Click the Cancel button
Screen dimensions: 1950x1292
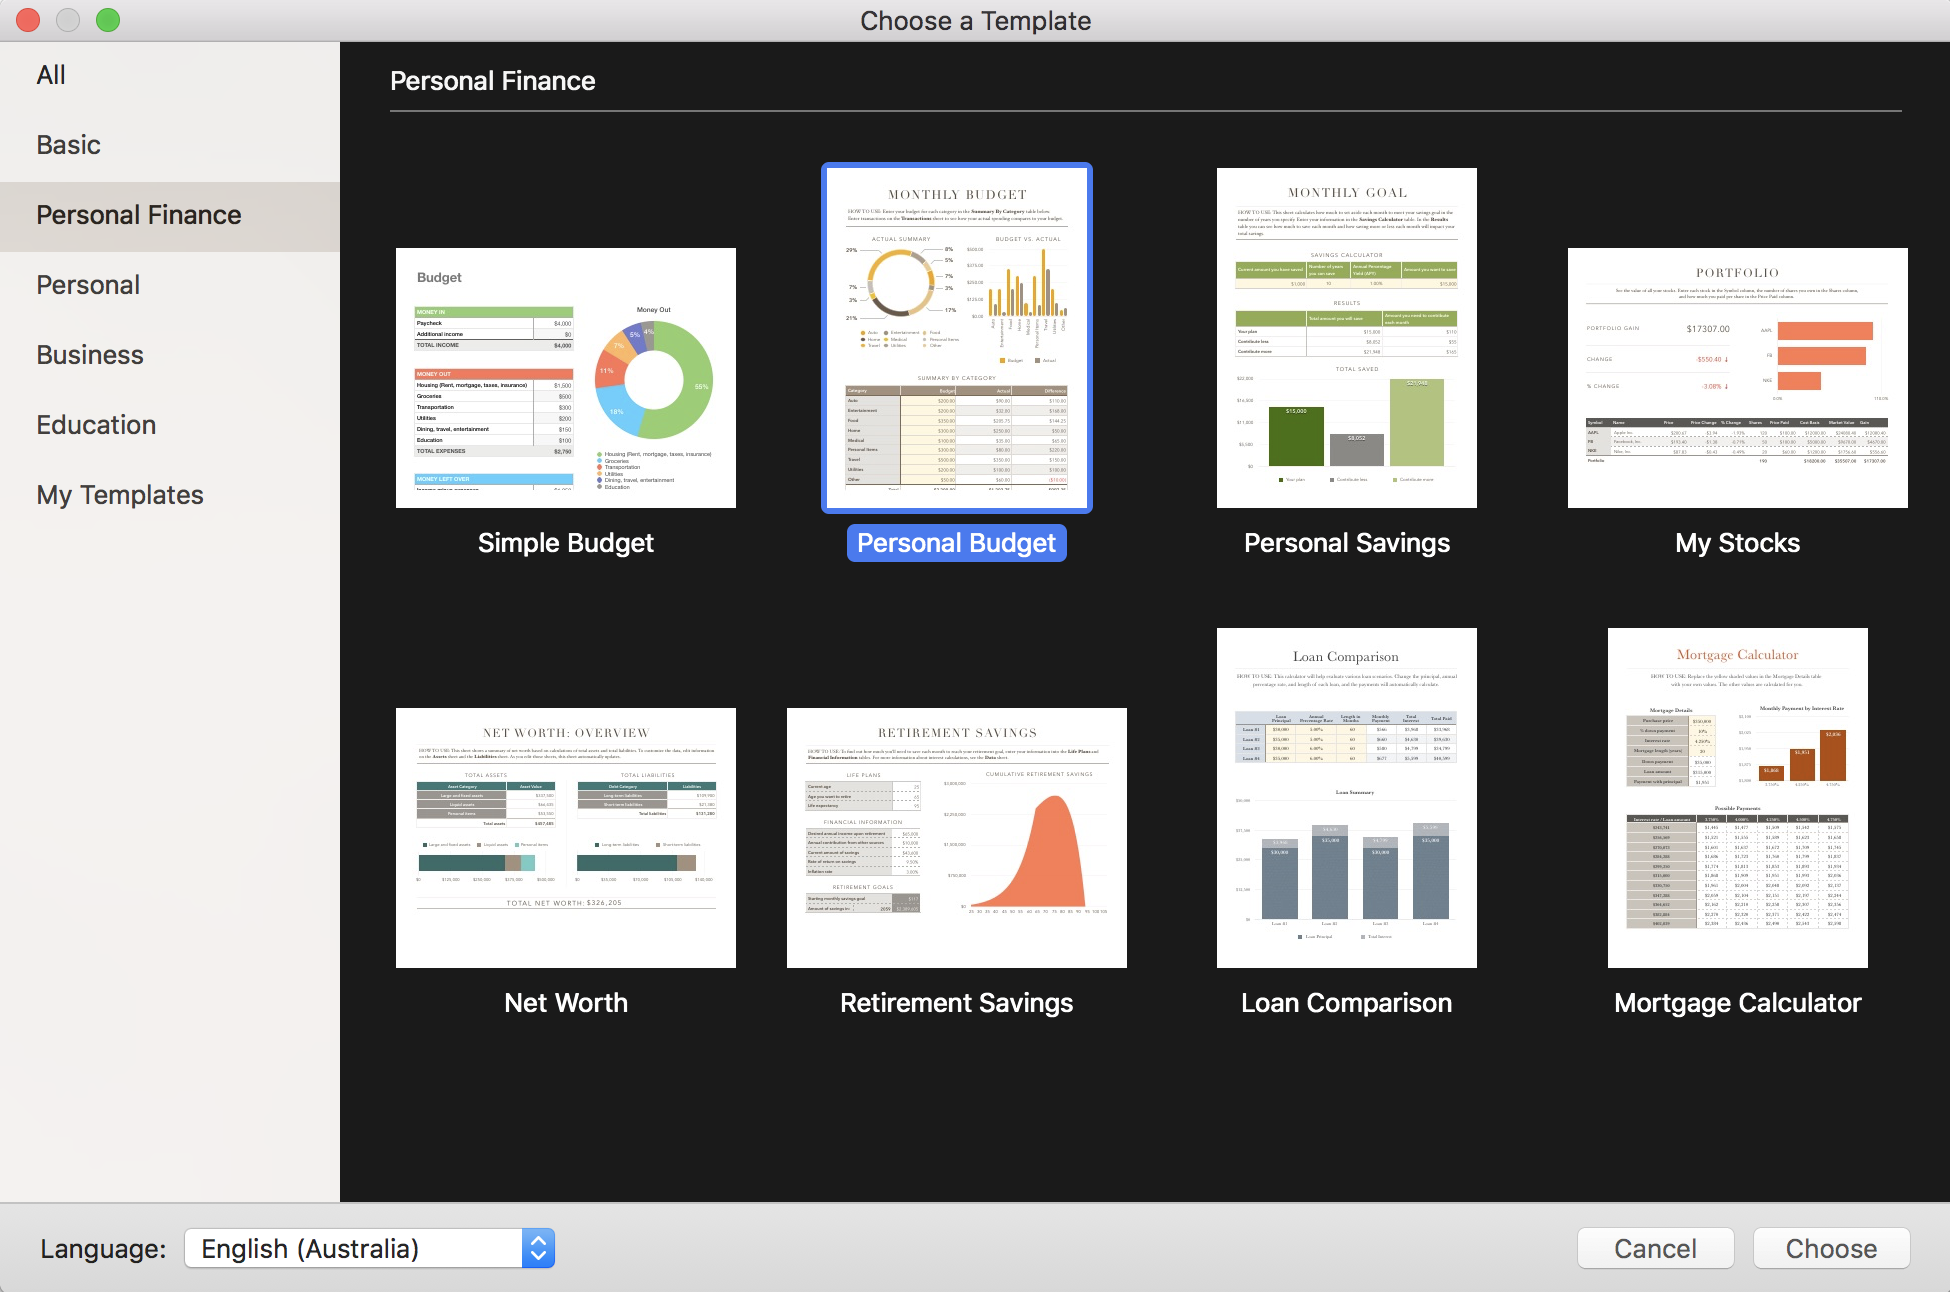click(x=1655, y=1248)
